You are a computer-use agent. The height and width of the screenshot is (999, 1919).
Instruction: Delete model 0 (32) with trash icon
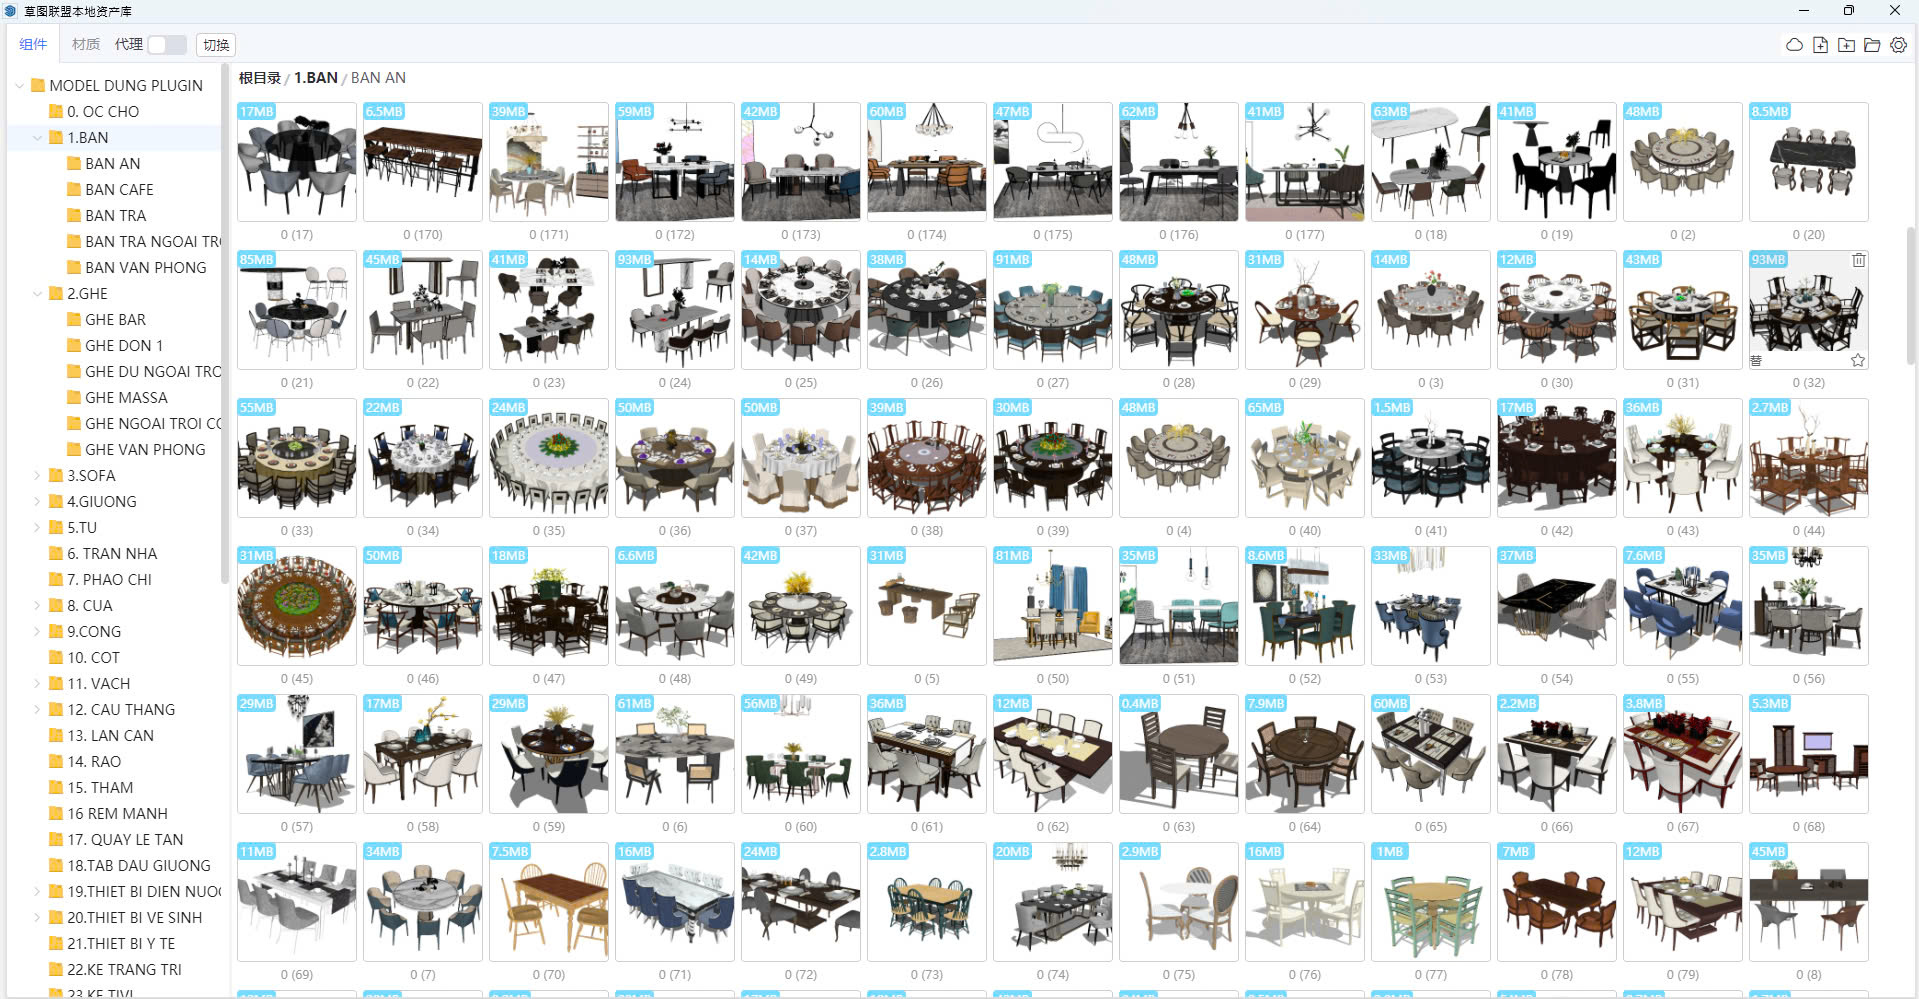pyautogui.click(x=1858, y=260)
